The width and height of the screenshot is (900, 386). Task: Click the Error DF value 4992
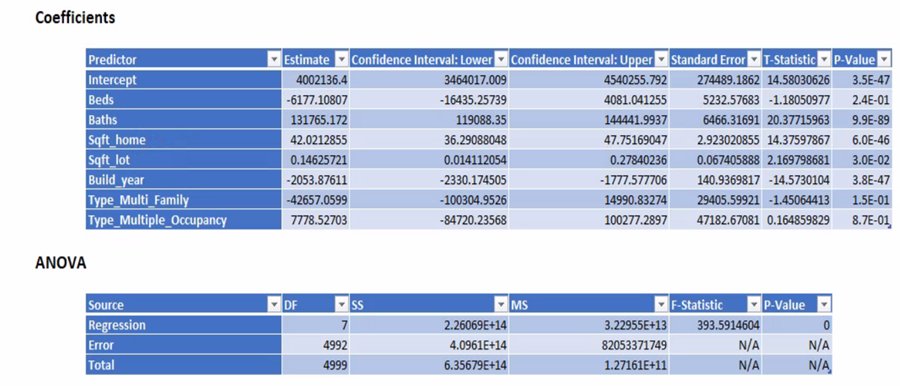coord(315,345)
